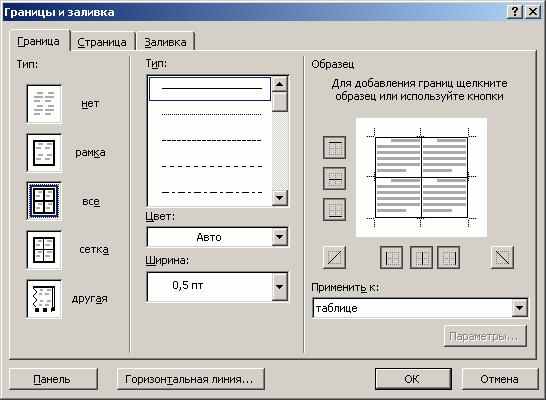The width and height of the screenshot is (546, 400).
Task: Choose the 'рамка' box border icon
Action: tap(44, 152)
